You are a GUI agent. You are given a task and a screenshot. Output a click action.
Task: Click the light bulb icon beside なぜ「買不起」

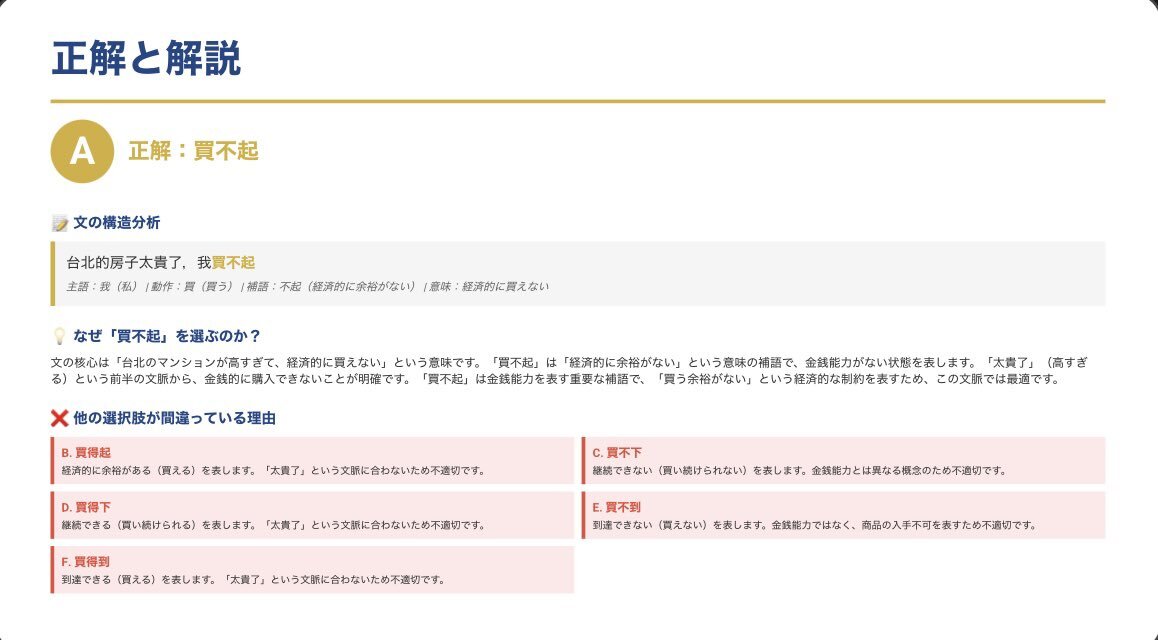click(59, 336)
